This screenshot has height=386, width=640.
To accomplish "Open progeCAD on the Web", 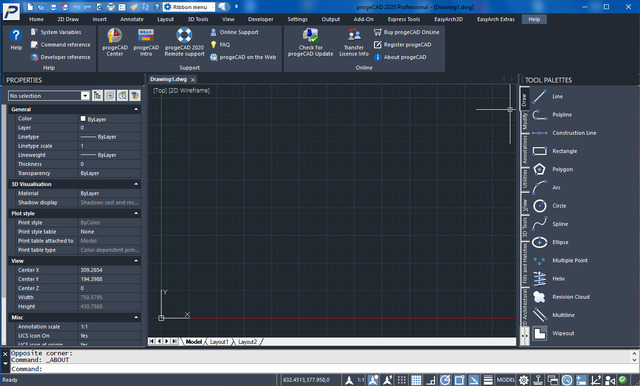I will click(x=243, y=58).
